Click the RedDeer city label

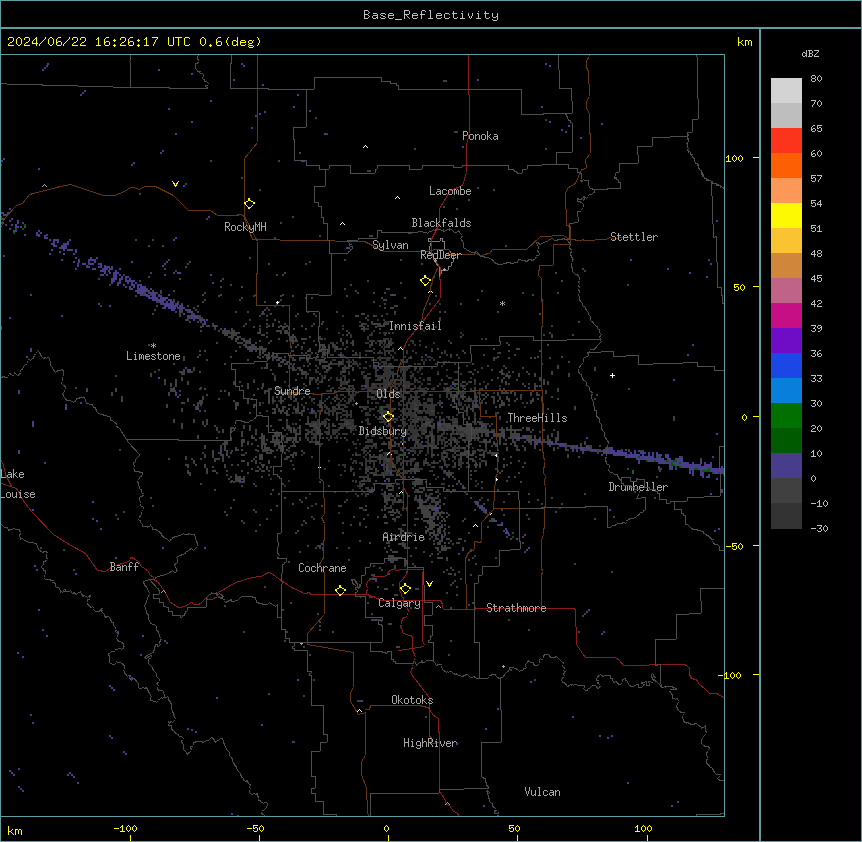tap(440, 255)
